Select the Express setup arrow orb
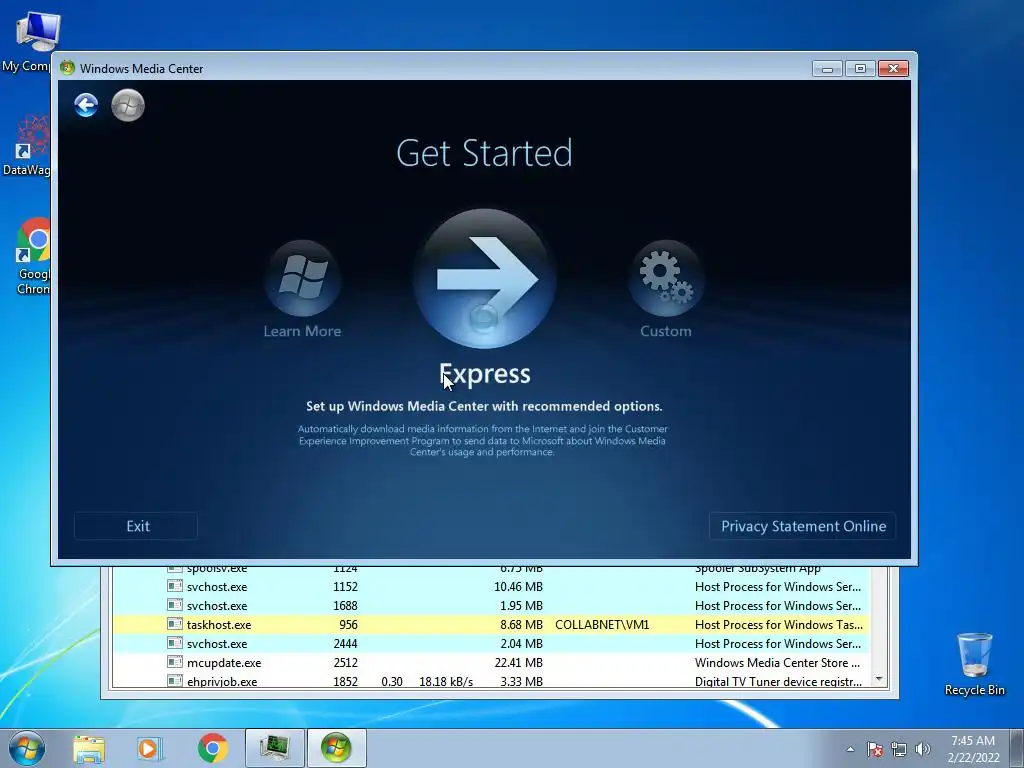The width and height of the screenshot is (1024, 768). pos(485,279)
